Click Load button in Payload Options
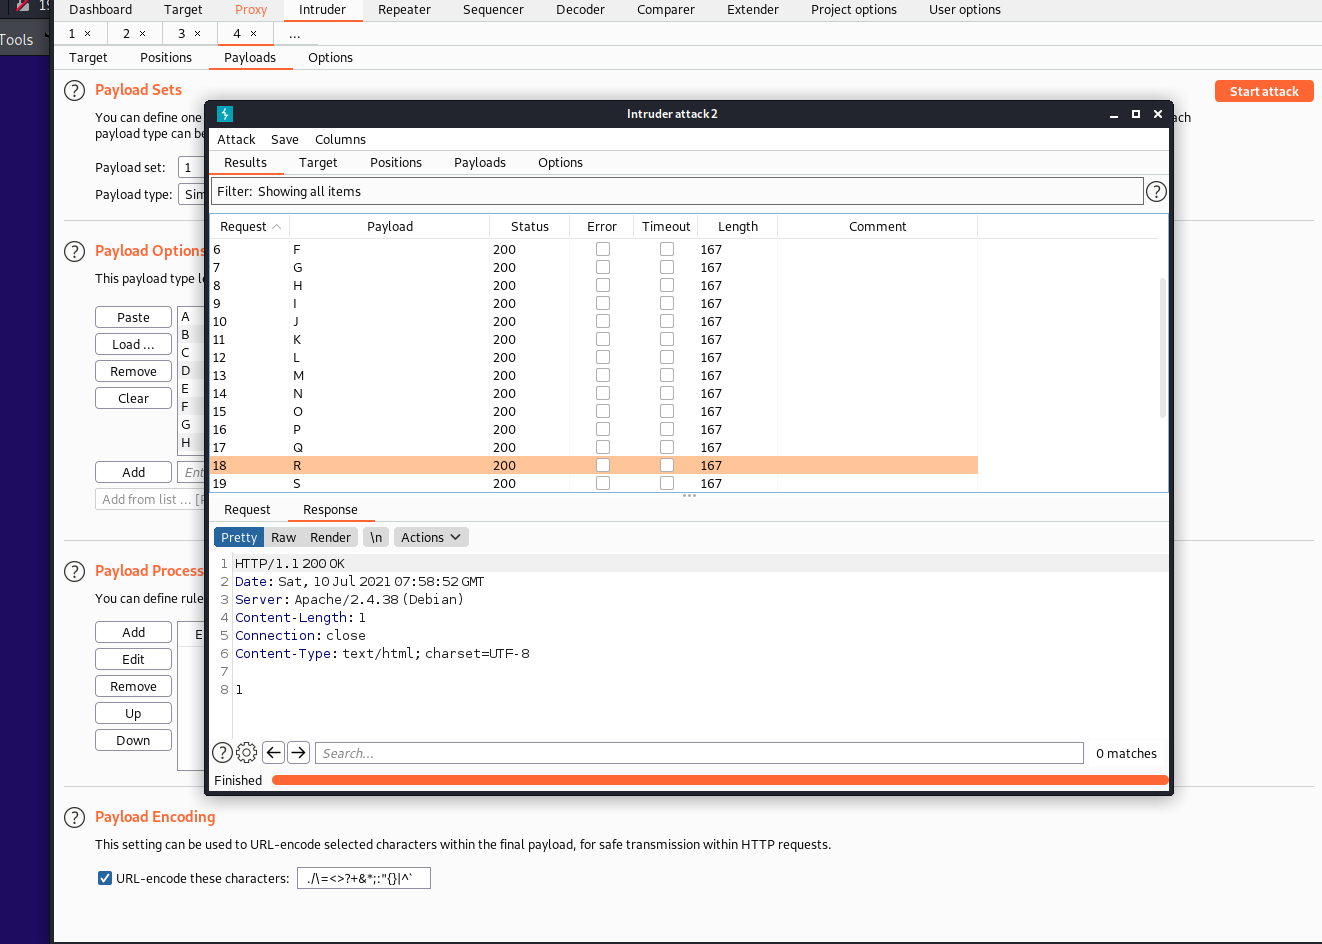Image resolution: width=1322 pixels, height=944 pixels. [133, 344]
